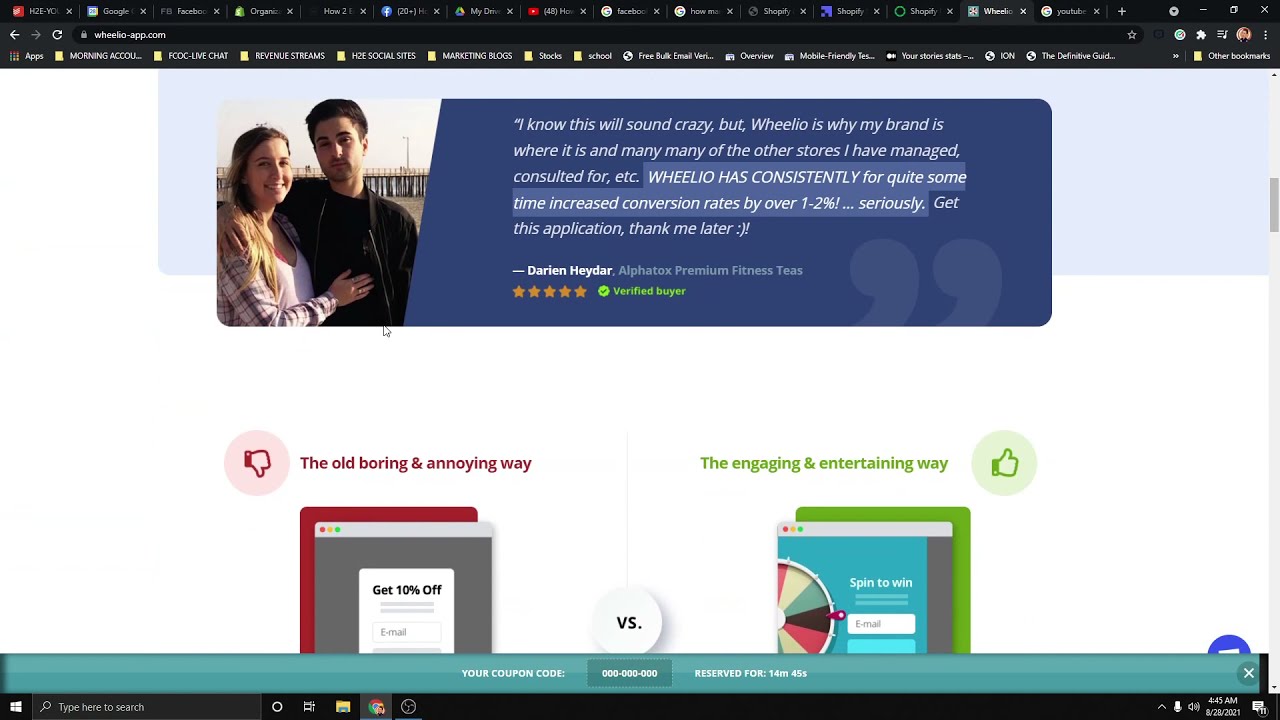This screenshot has height=720, width=1280.
Task: Open the blue chat widget bubble
Action: [1229, 646]
